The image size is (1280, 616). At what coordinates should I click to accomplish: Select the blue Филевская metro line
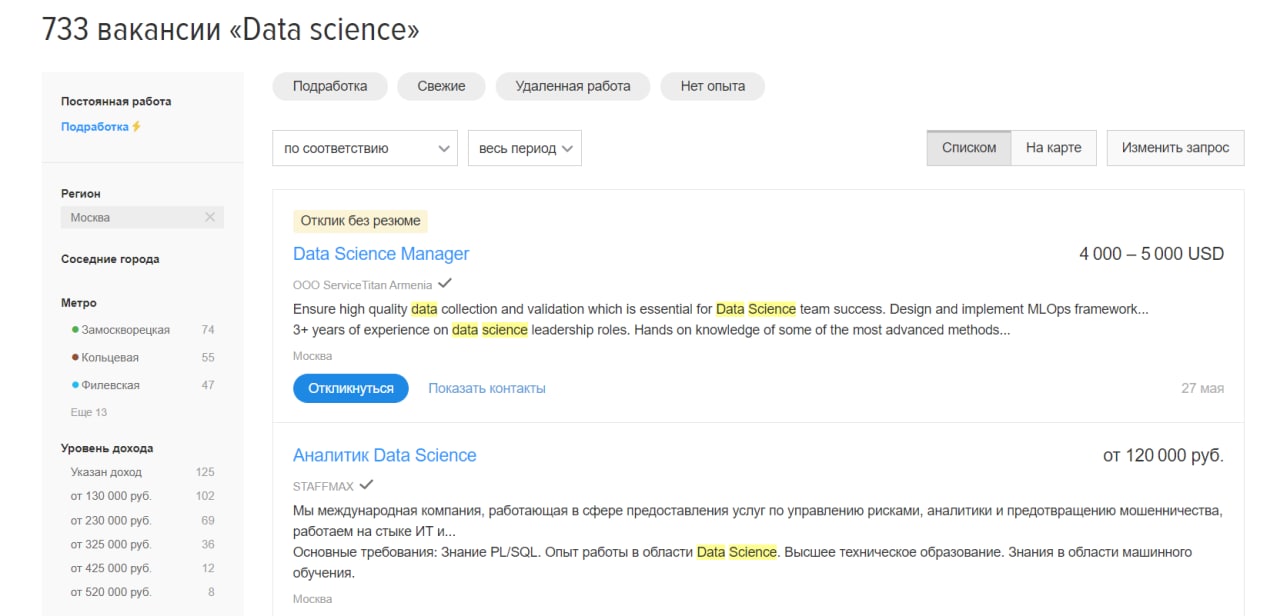click(110, 385)
